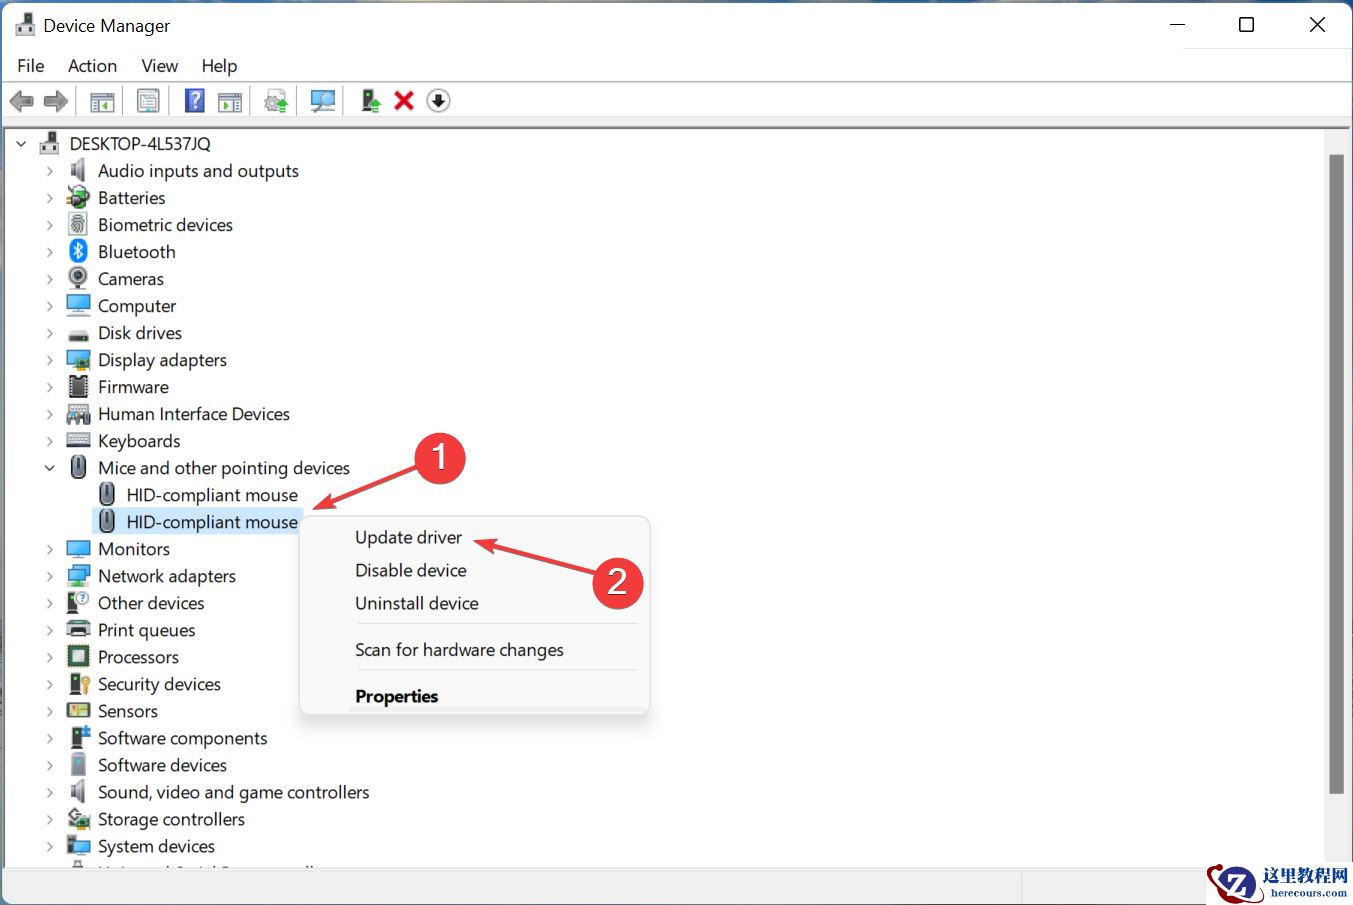Collapse the DESKTOP-4L537JQ root node

[x=21, y=144]
